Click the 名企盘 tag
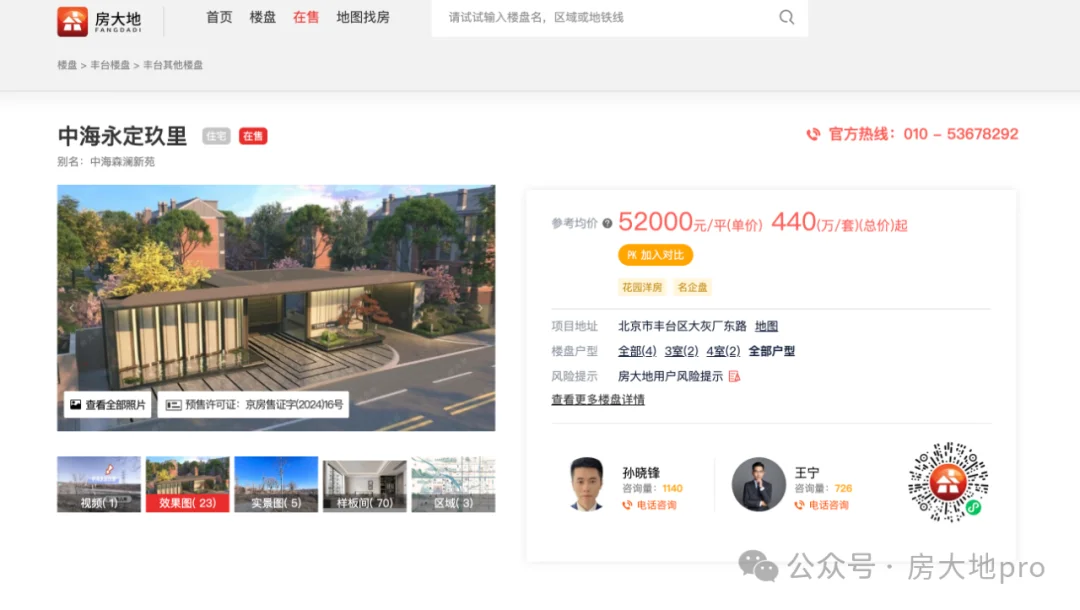1080x610 pixels. [x=692, y=287]
